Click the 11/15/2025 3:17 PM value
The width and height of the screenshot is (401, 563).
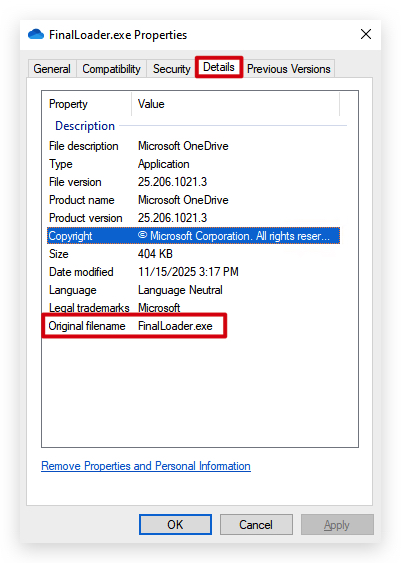188,272
